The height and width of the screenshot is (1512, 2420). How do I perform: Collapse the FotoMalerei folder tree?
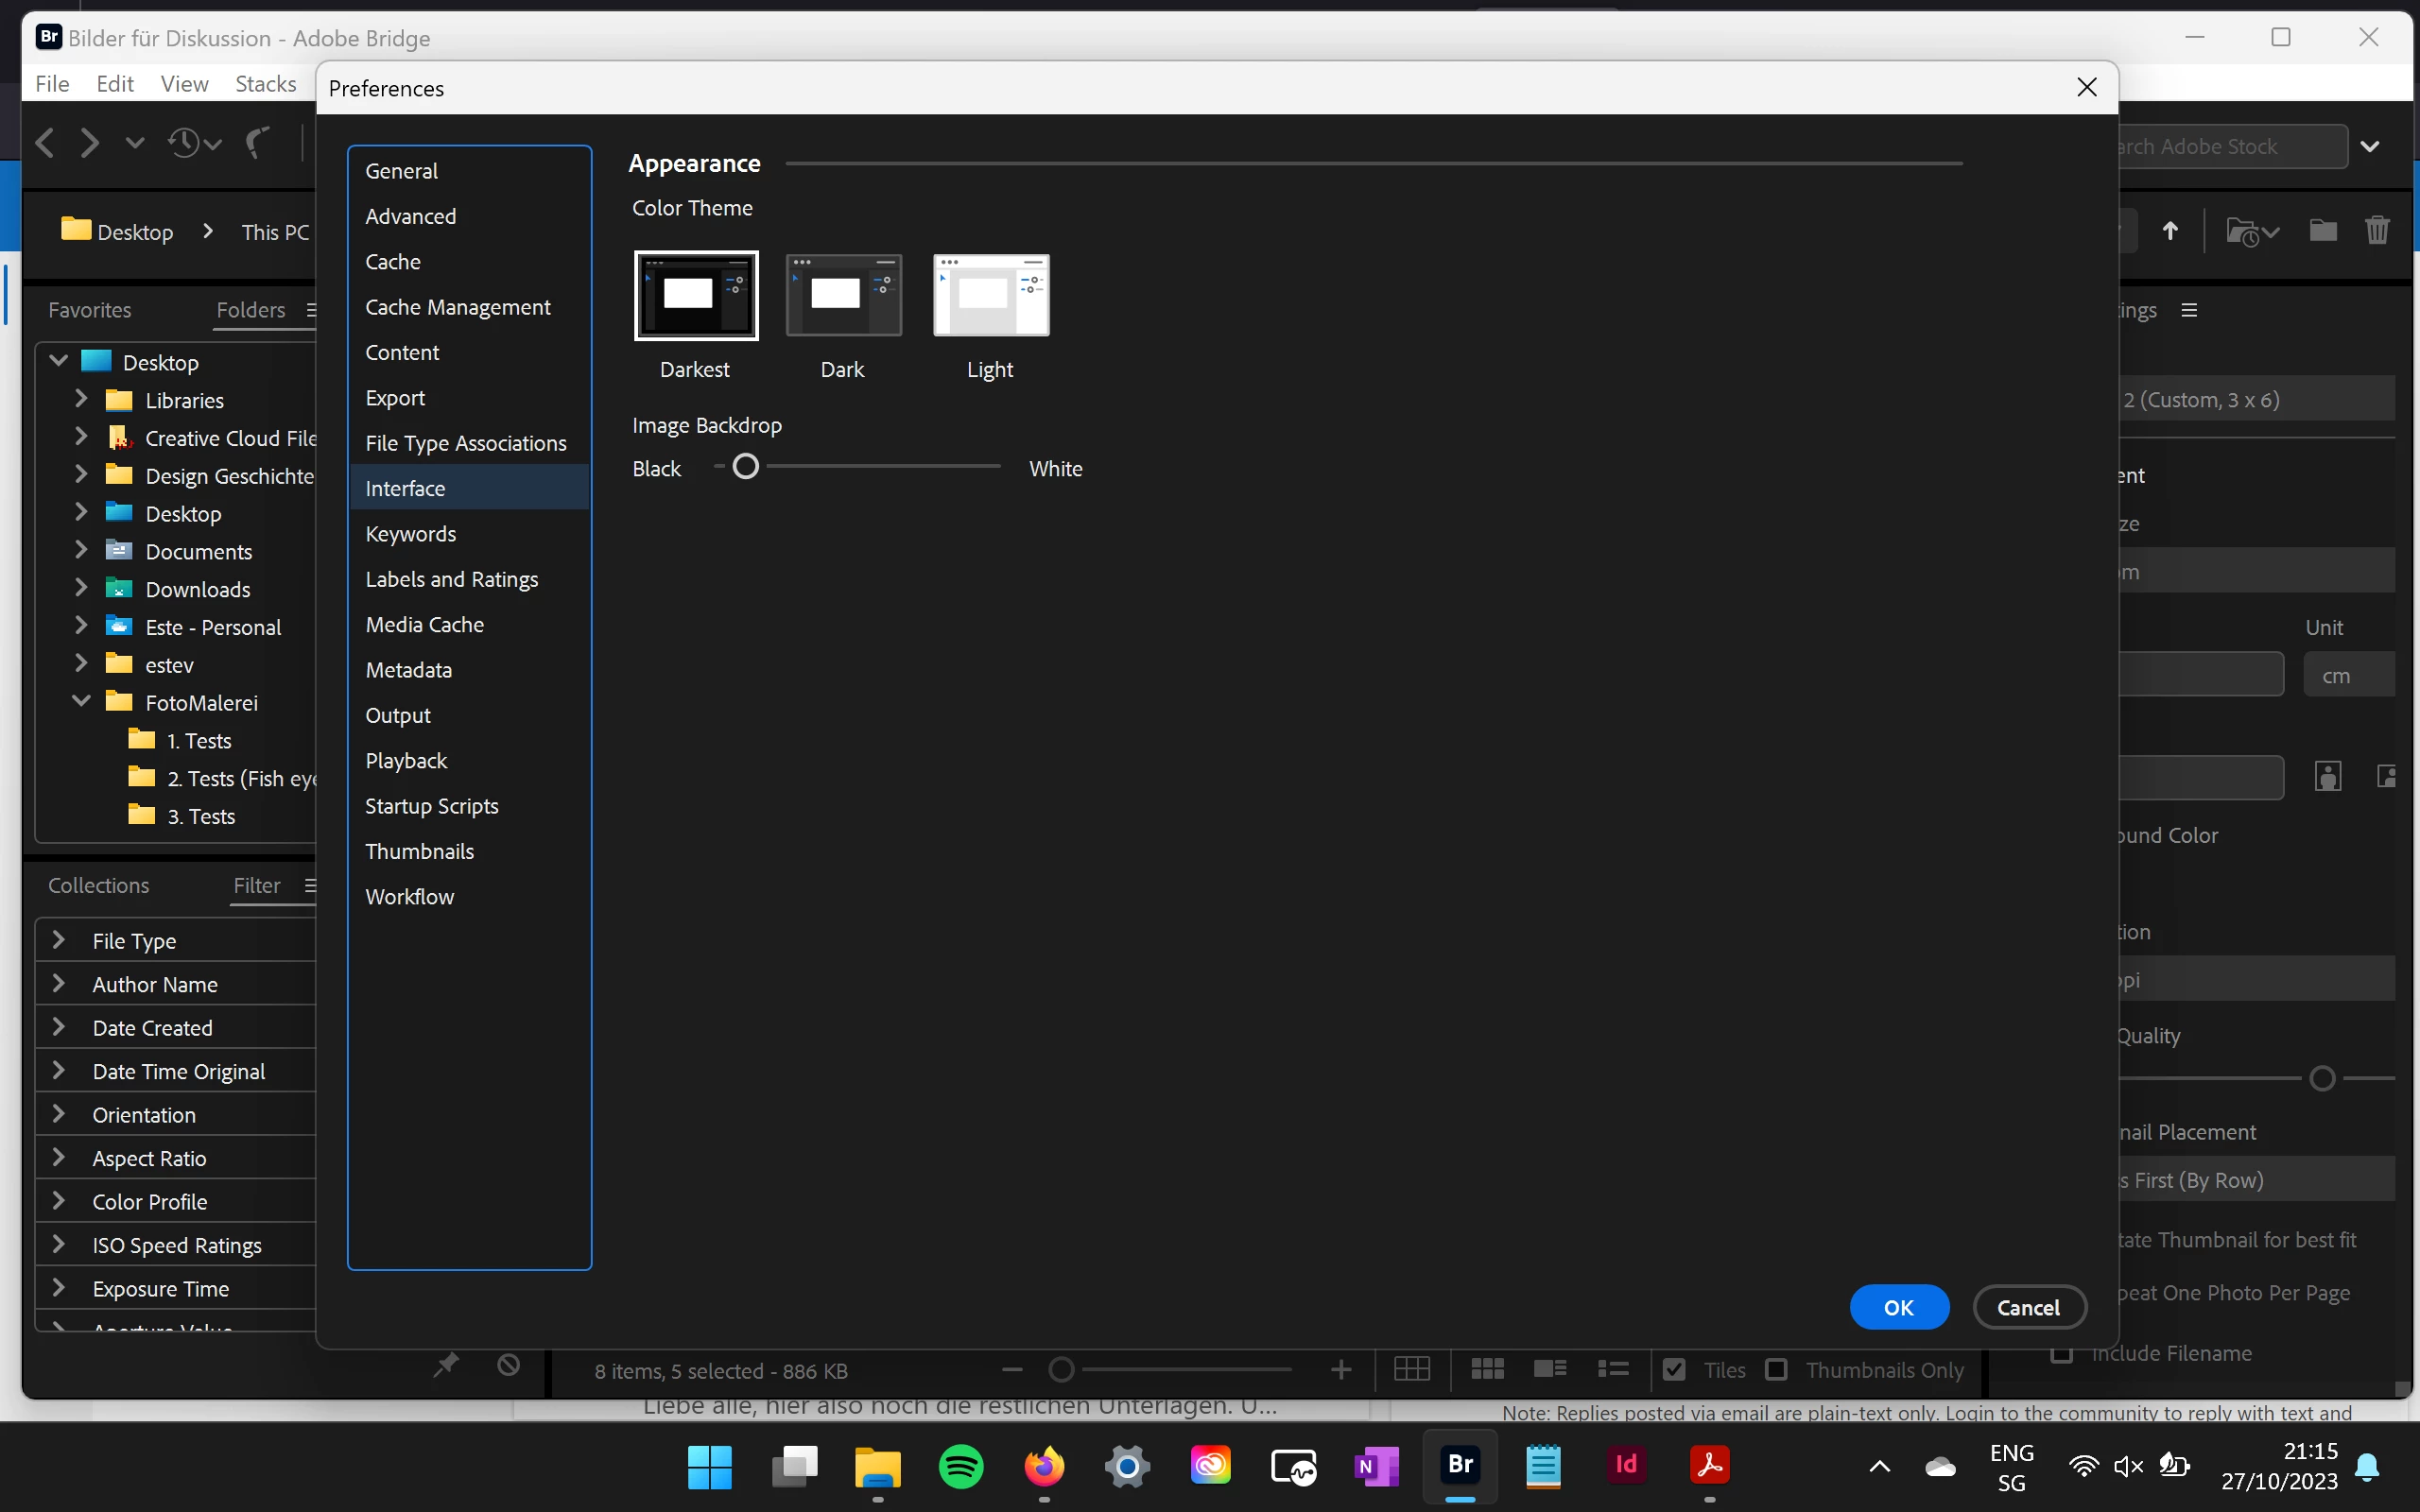pyautogui.click(x=82, y=702)
